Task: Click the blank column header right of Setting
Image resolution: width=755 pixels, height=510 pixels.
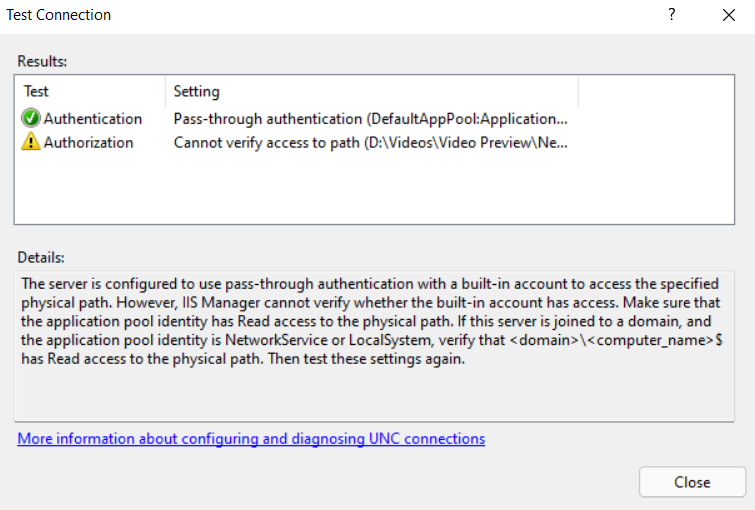Action: (x=657, y=91)
